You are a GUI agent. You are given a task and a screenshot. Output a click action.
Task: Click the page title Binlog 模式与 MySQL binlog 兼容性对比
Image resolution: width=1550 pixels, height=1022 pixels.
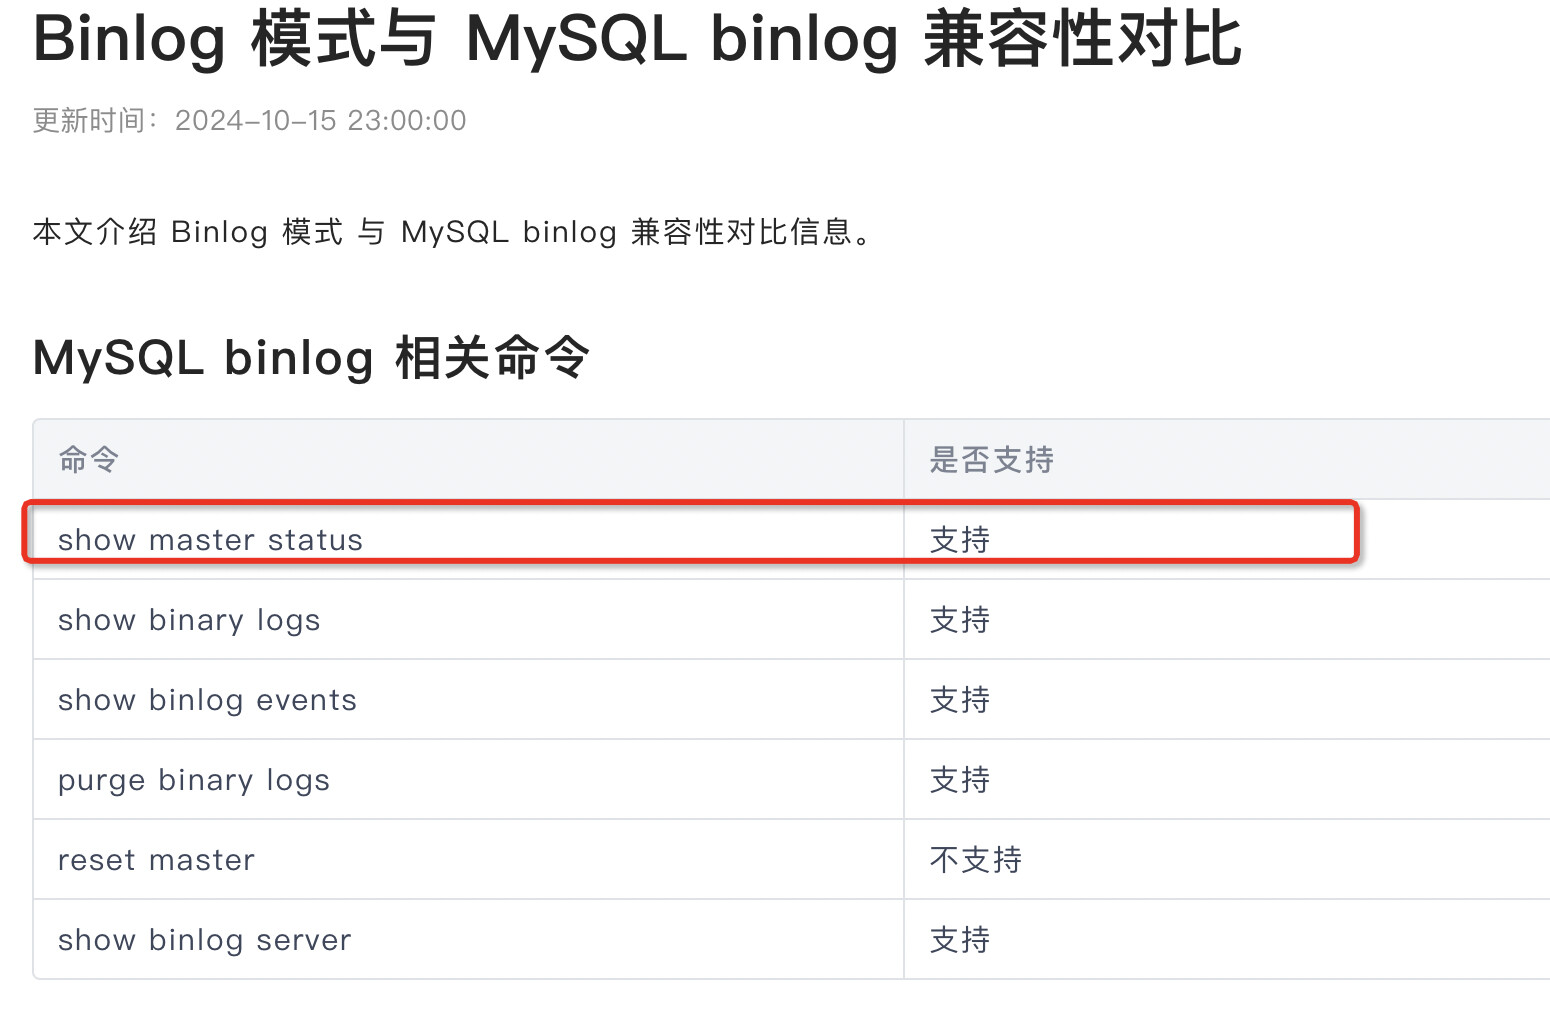(637, 40)
